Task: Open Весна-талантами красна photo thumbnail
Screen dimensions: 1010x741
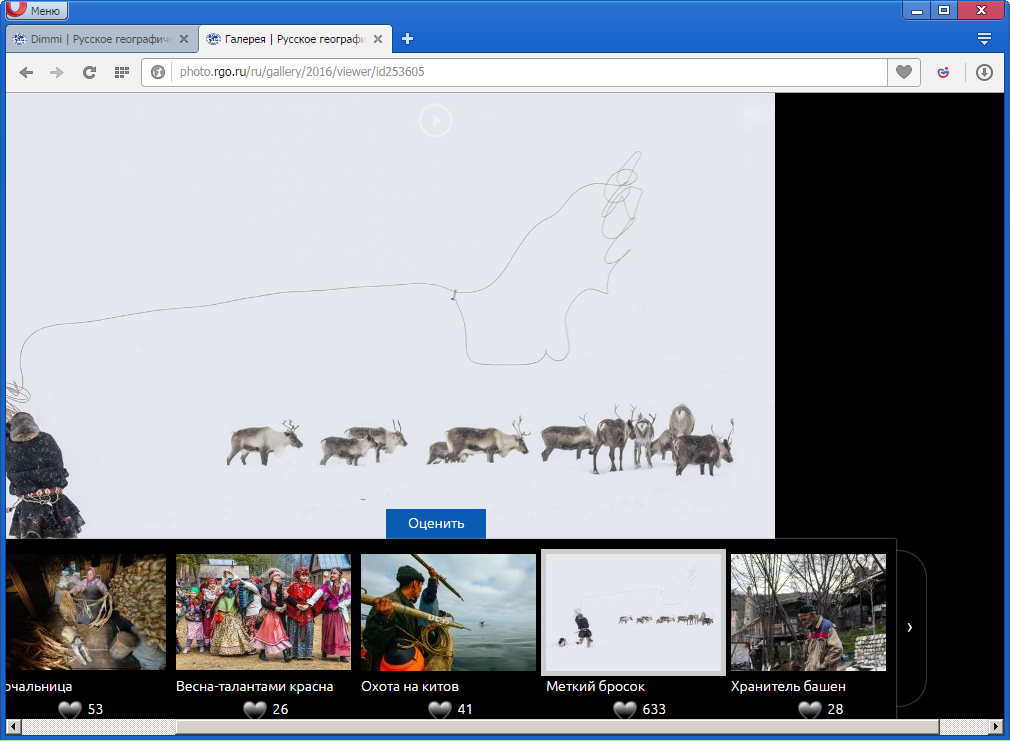Action: (x=263, y=612)
